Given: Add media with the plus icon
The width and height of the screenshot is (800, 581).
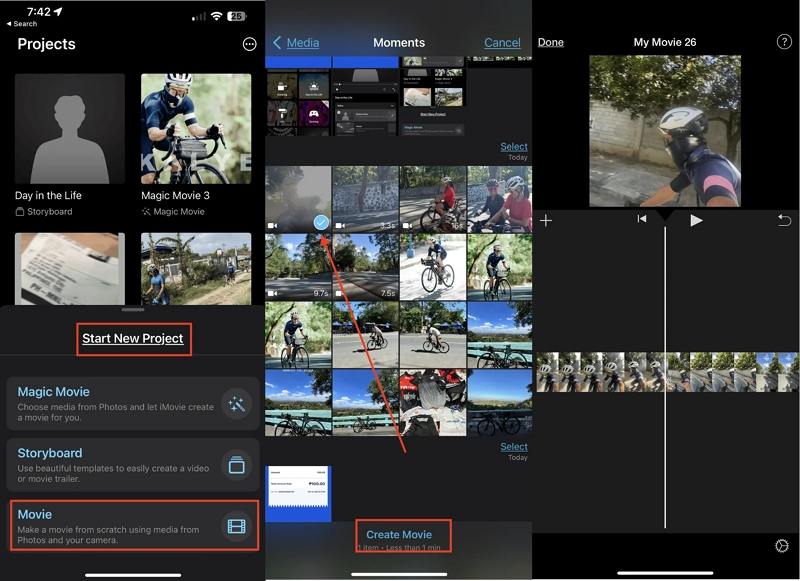Looking at the screenshot, I should tap(546, 221).
